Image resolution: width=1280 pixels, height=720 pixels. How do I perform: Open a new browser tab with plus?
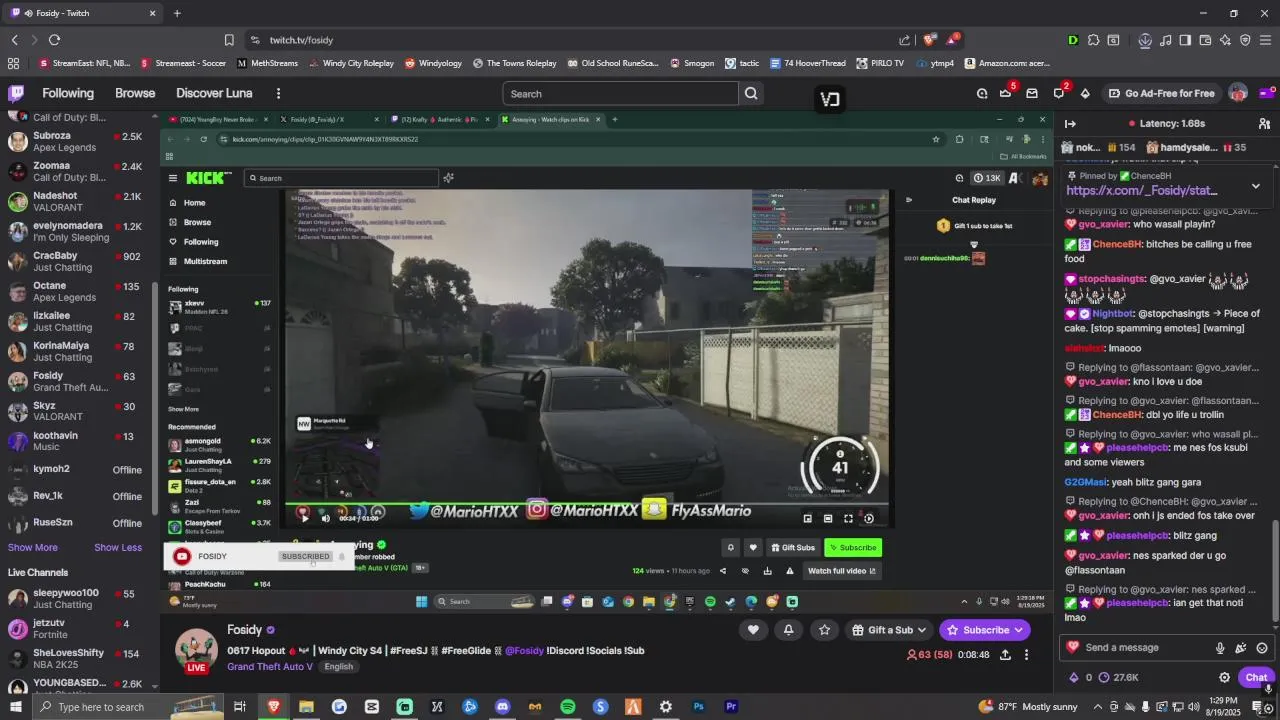pos(177,13)
